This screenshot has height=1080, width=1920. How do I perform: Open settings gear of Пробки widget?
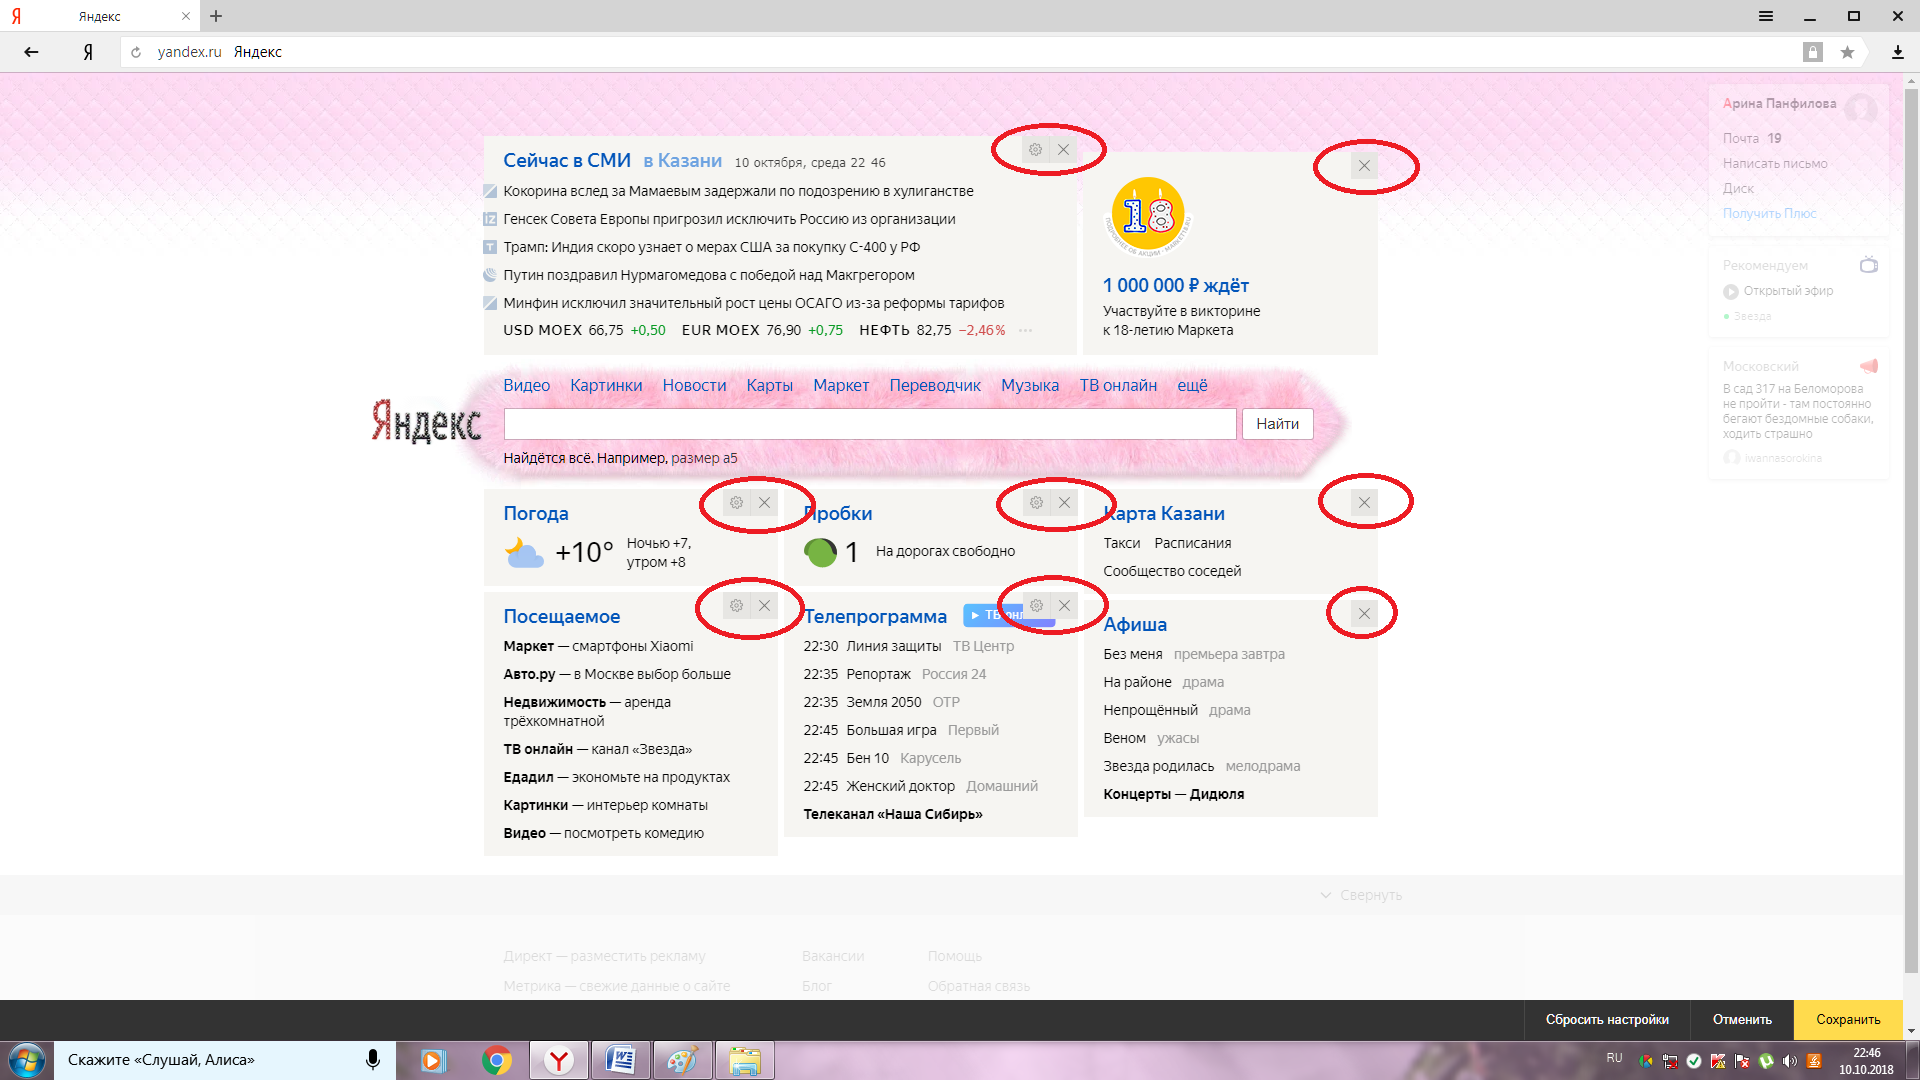click(x=1036, y=503)
